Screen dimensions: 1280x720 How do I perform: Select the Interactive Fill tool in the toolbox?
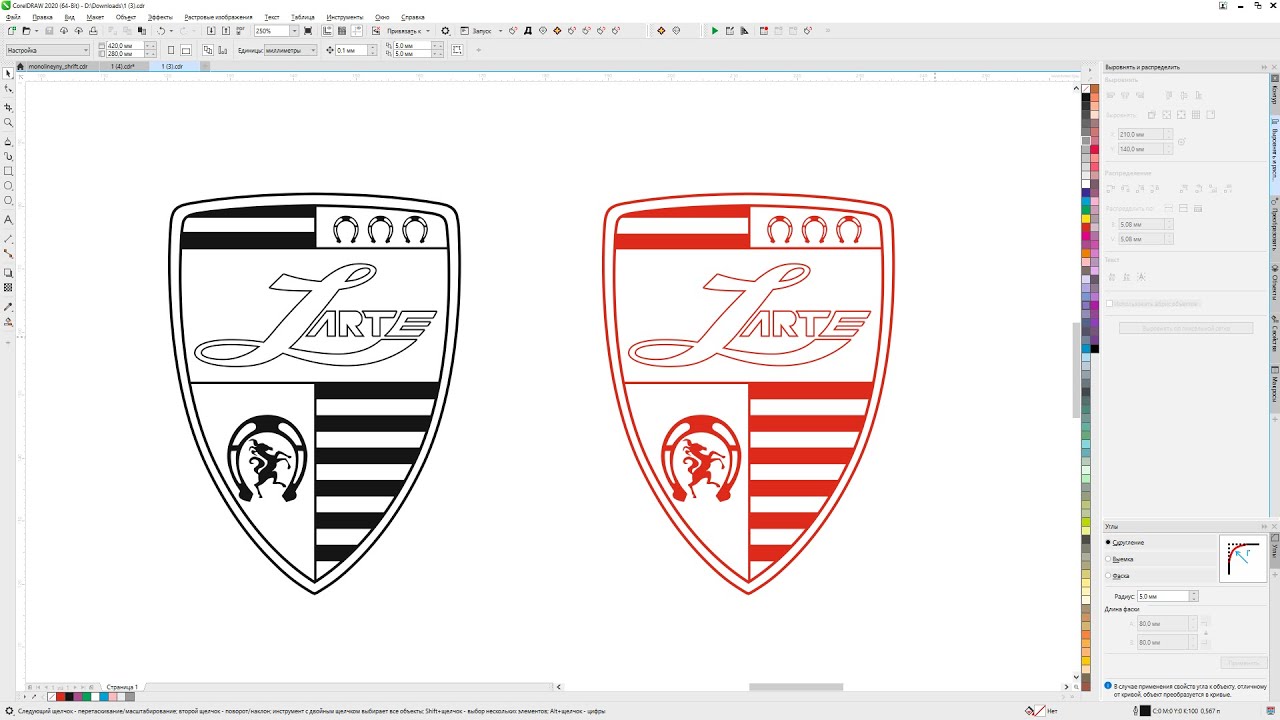click(9, 322)
